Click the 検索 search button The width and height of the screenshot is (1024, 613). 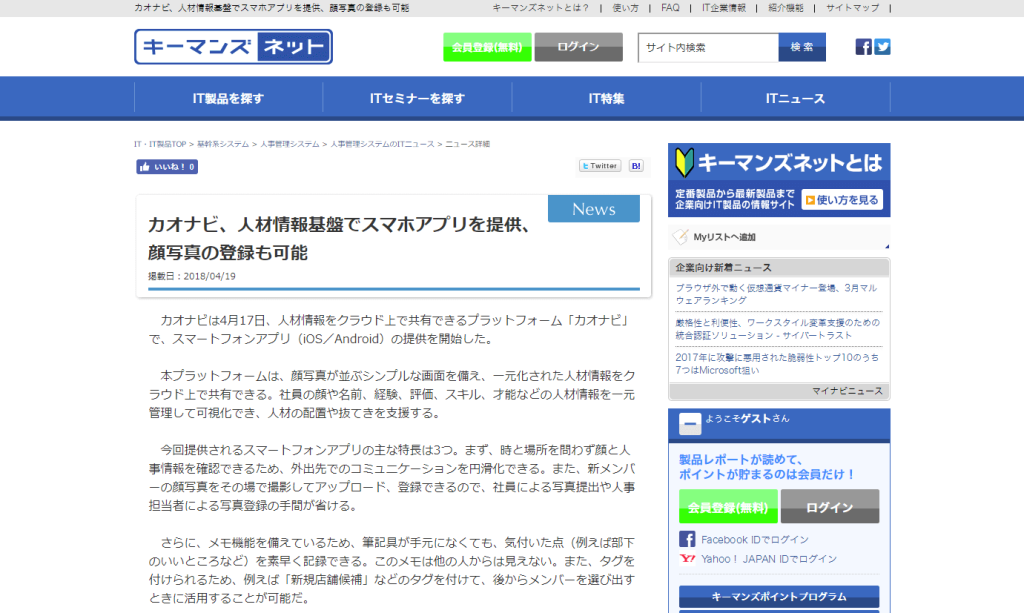point(802,48)
